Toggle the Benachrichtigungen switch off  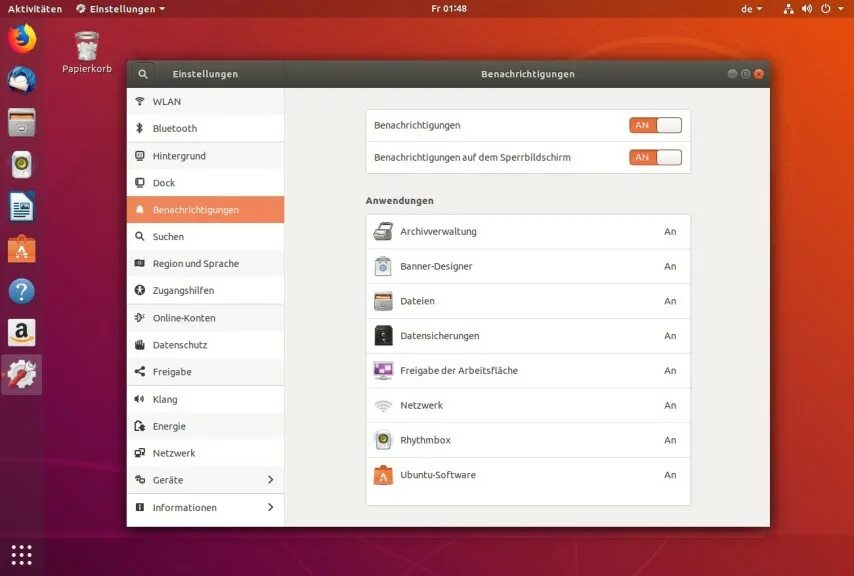pos(655,125)
